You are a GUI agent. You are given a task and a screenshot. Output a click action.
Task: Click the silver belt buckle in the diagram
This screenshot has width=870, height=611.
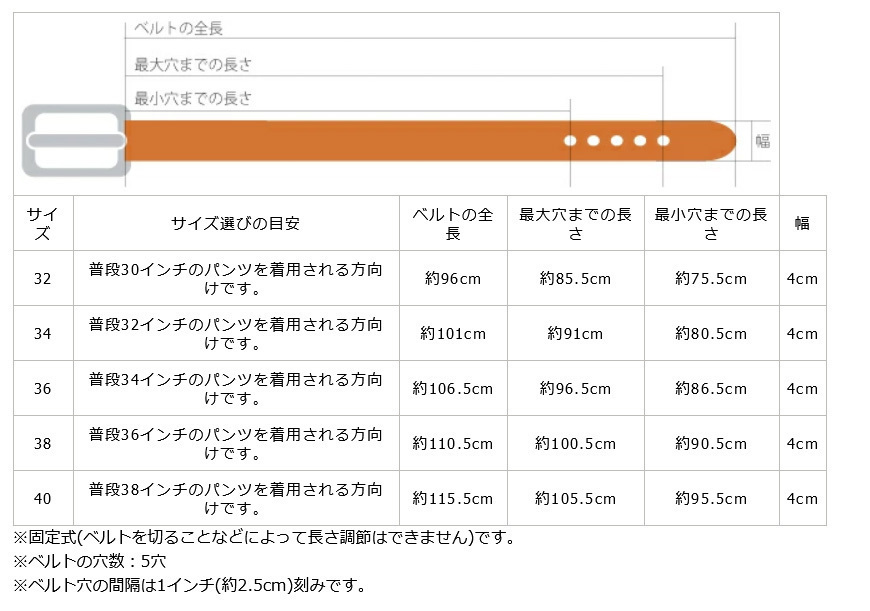point(76,140)
